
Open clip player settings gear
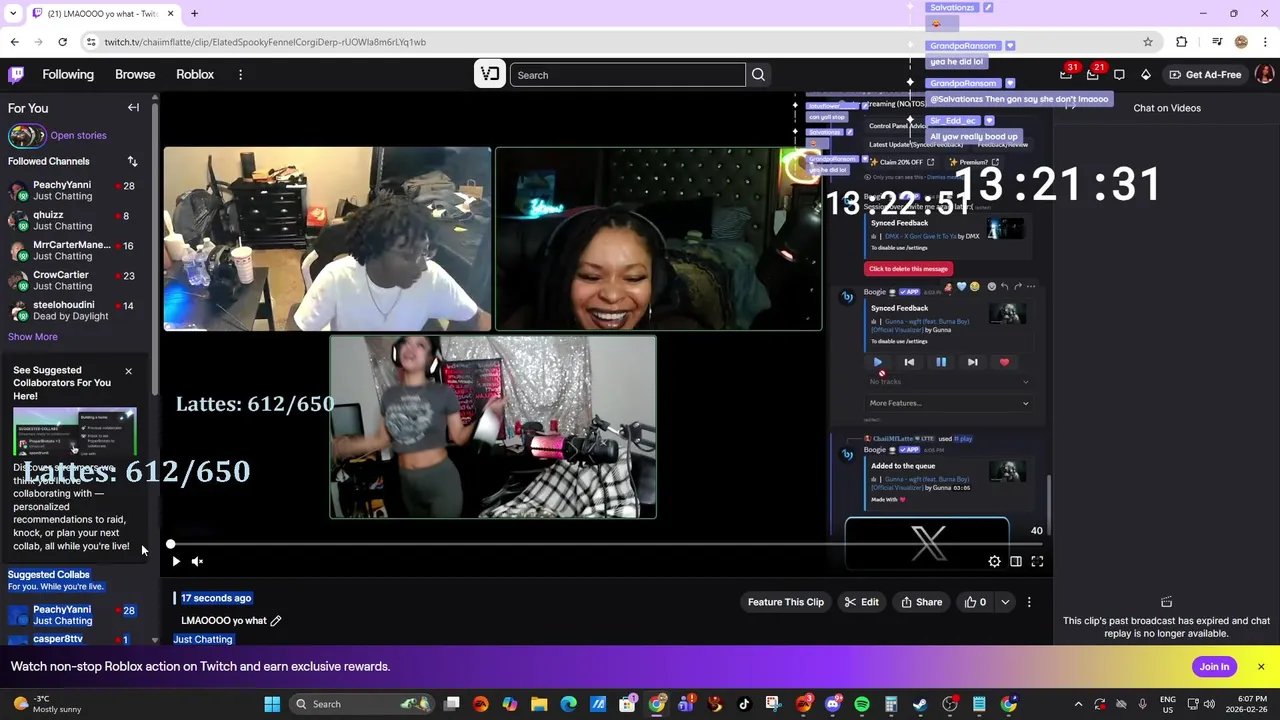(x=994, y=562)
